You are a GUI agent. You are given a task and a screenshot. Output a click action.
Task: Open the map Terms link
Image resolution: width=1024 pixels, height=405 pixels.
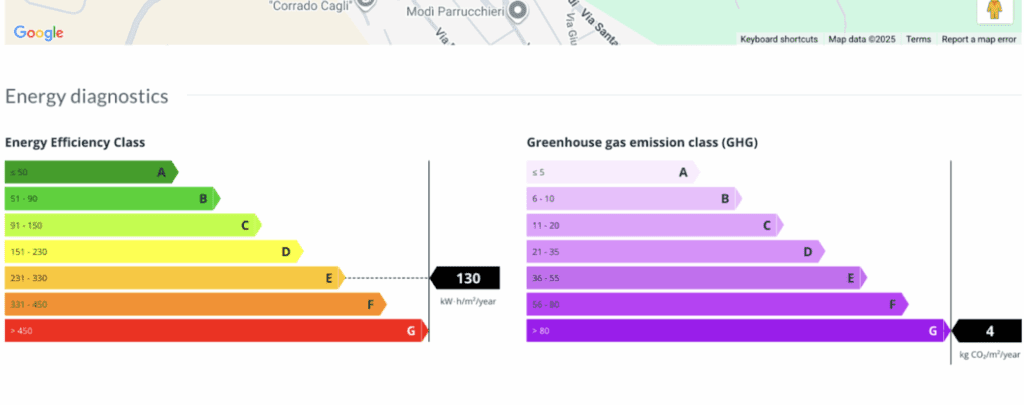click(x=918, y=39)
